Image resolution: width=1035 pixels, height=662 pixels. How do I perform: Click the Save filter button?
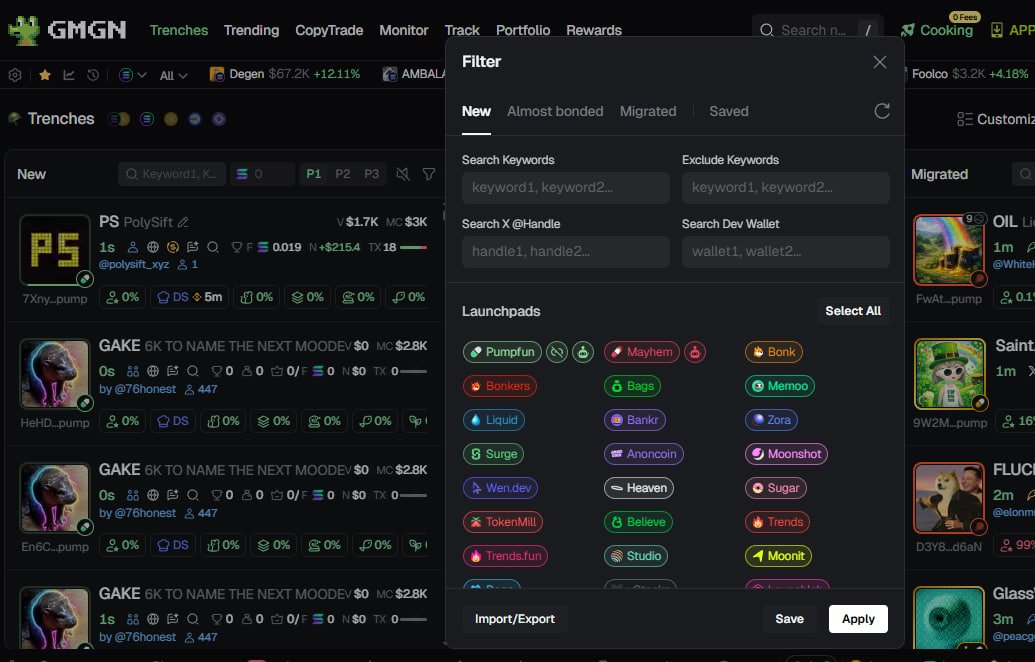pyautogui.click(x=789, y=619)
